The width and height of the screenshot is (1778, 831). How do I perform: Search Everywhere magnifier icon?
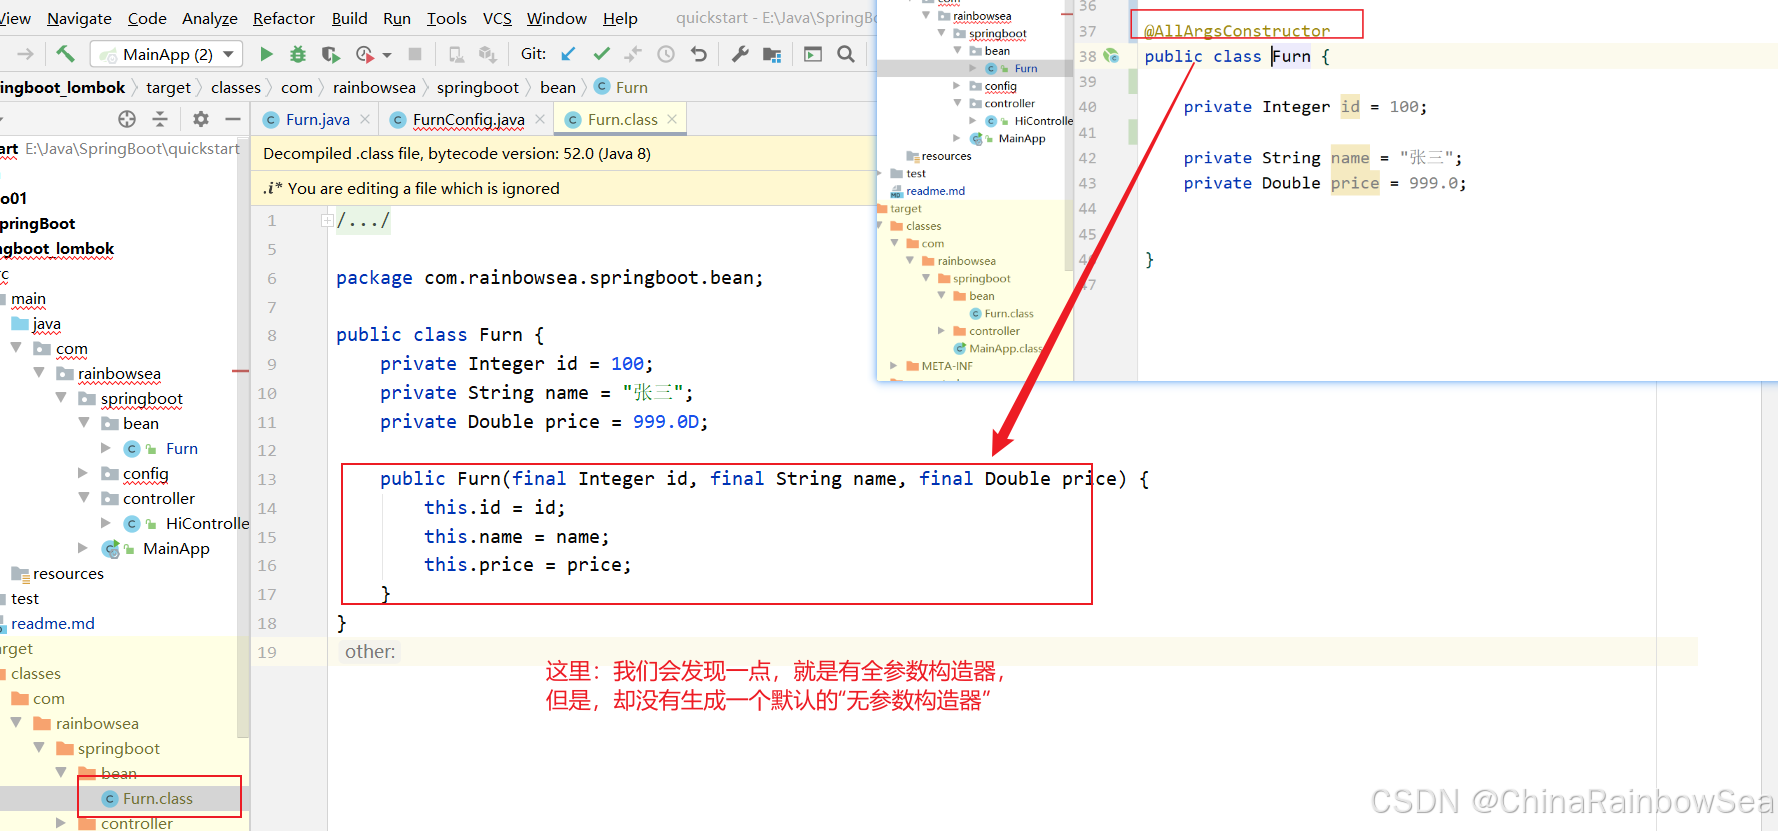(846, 54)
